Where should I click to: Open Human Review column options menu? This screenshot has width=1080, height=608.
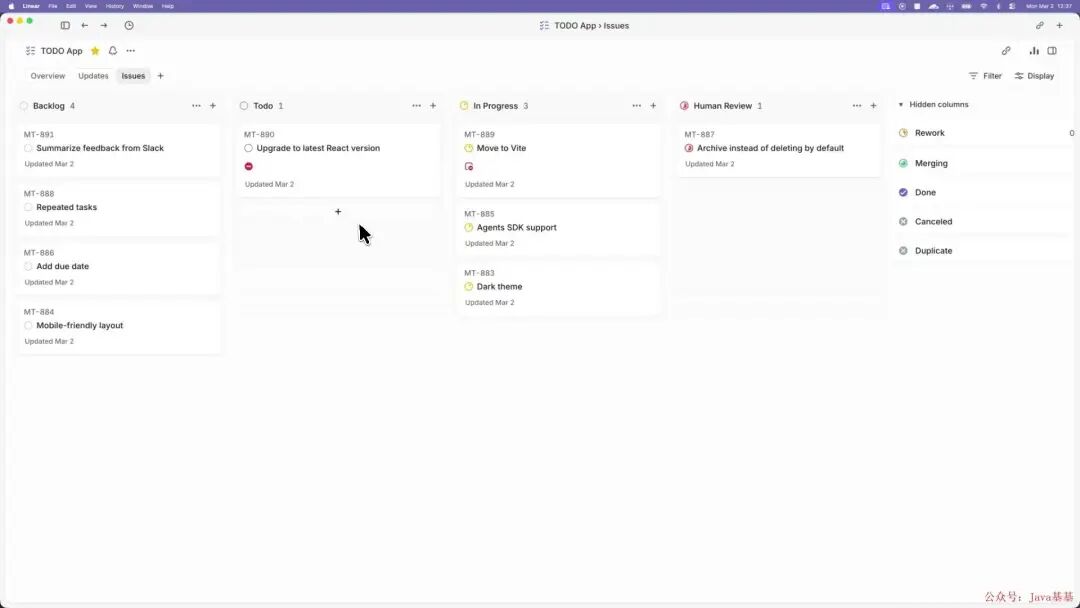[857, 106]
